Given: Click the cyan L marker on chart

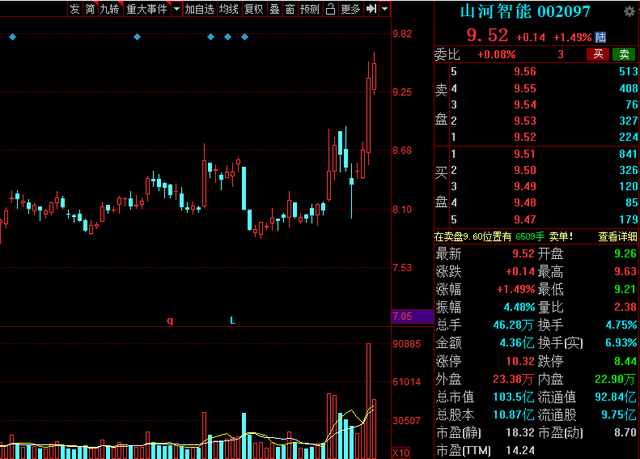Looking at the screenshot, I should tap(233, 321).
